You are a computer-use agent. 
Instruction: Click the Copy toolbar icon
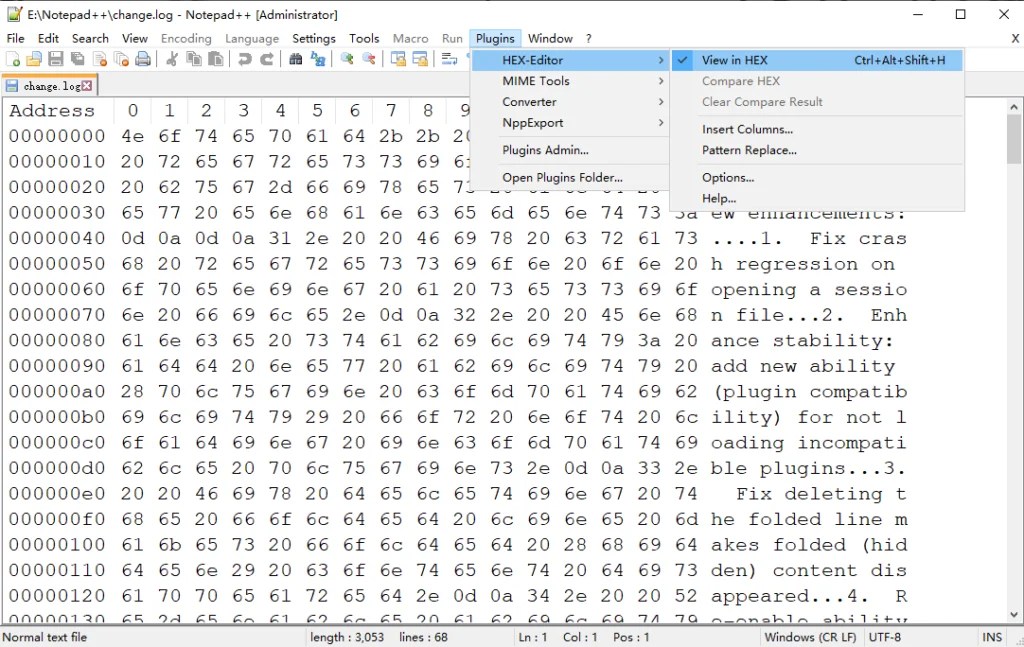(194, 59)
